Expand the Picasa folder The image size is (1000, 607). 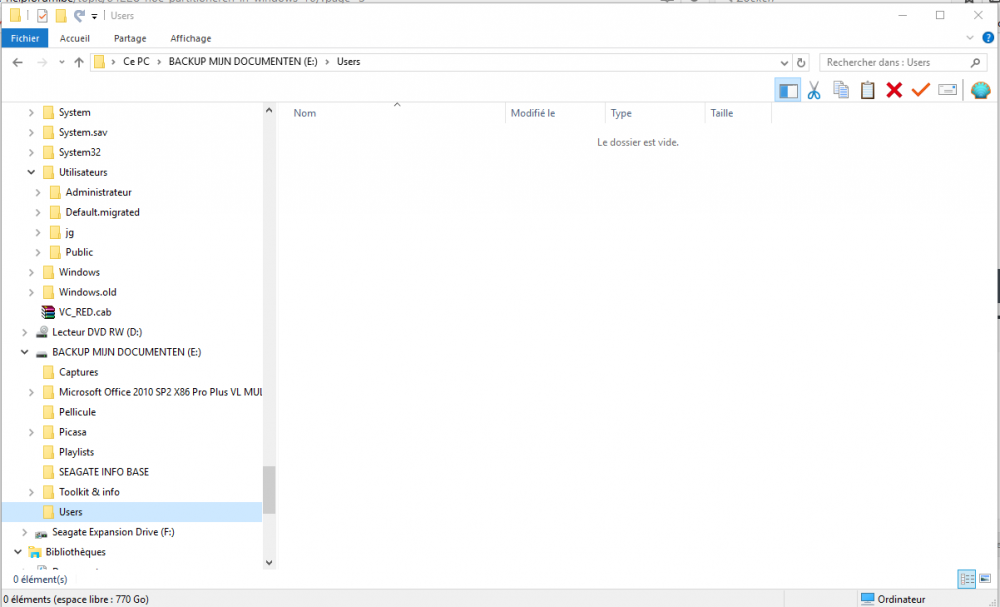point(31,432)
